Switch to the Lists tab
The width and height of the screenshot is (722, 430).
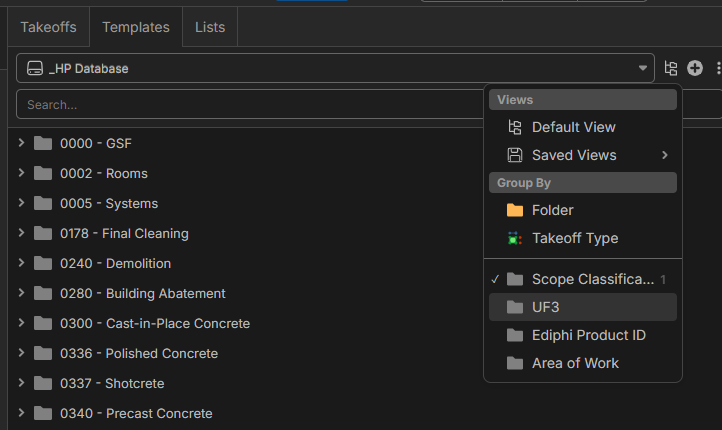(x=210, y=27)
